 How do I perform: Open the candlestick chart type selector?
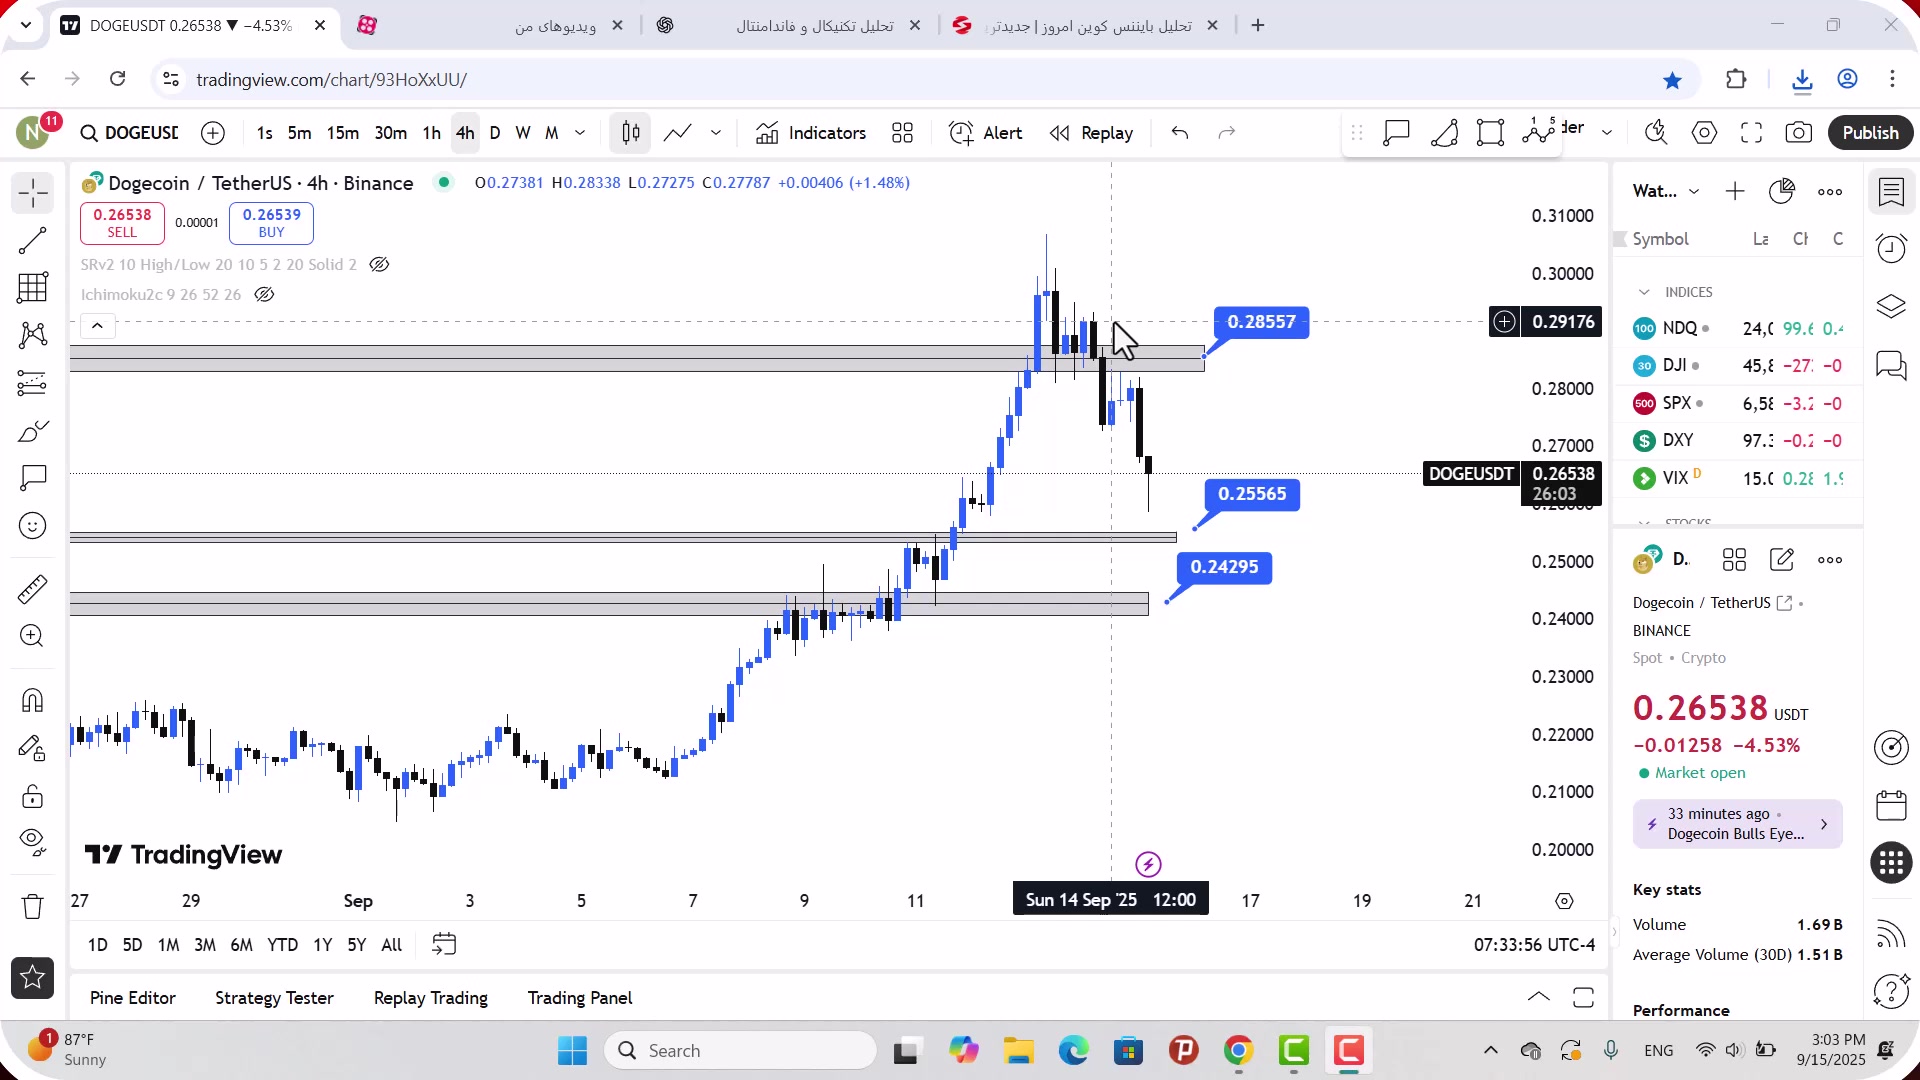(x=631, y=133)
